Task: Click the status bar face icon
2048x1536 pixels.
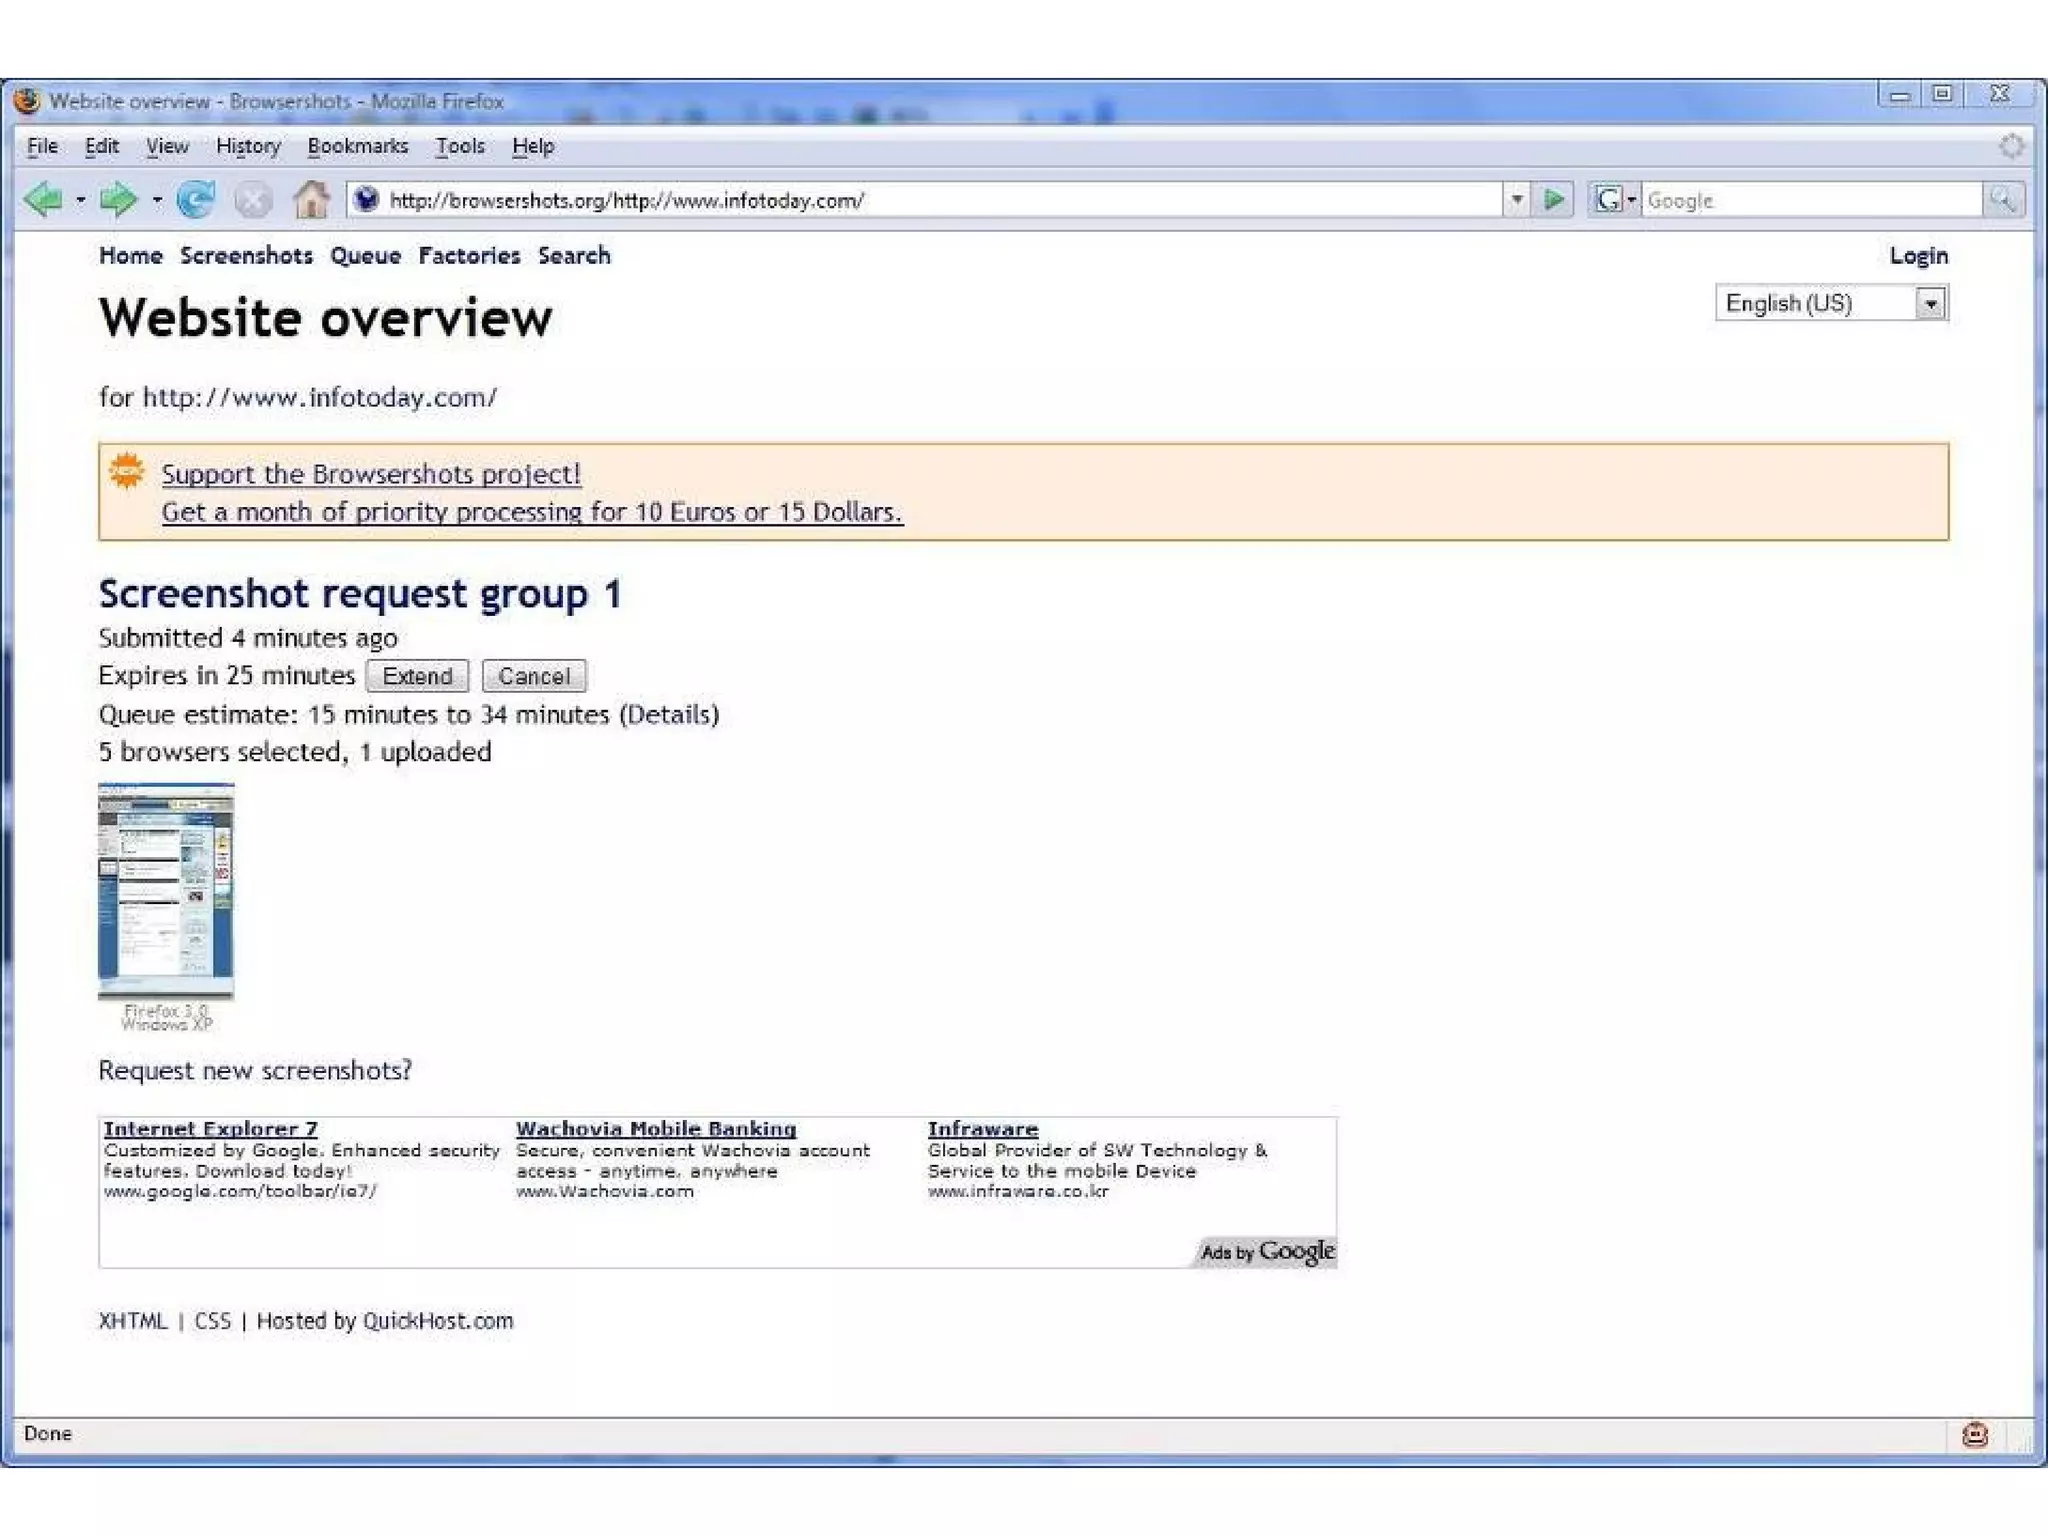Action: click(1975, 1435)
